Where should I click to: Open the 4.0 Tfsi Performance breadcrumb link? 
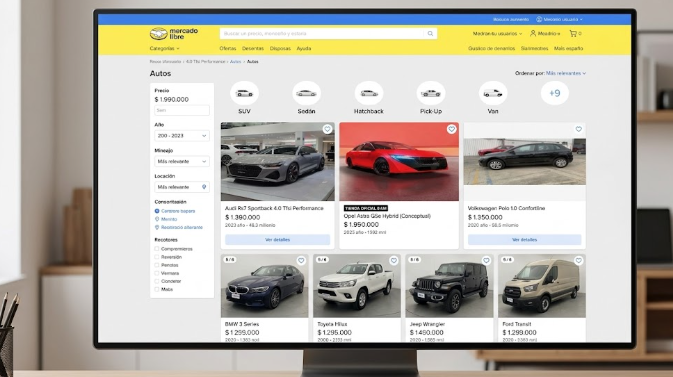[x=206, y=62]
